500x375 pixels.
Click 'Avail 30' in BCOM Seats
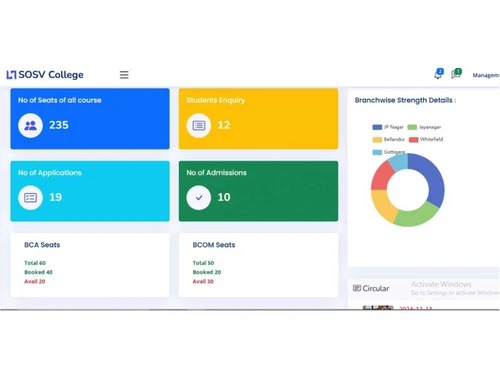(203, 282)
